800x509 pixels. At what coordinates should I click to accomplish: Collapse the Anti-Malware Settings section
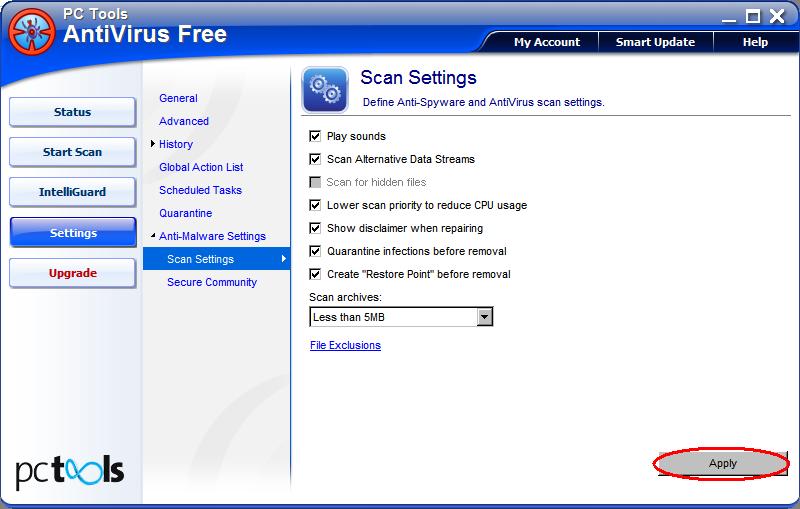pos(153,236)
